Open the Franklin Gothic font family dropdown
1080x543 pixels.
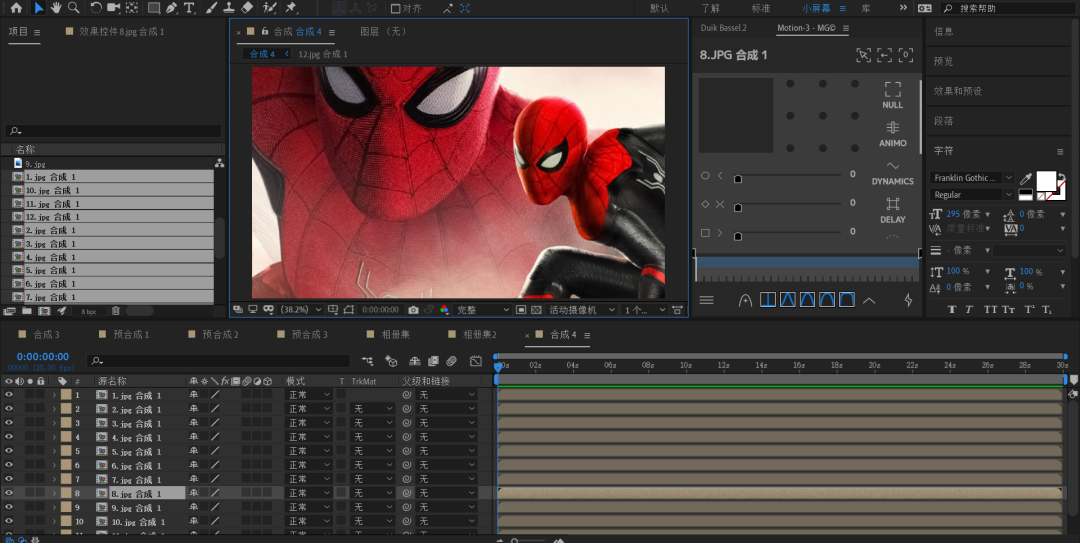click(x=972, y=178)
